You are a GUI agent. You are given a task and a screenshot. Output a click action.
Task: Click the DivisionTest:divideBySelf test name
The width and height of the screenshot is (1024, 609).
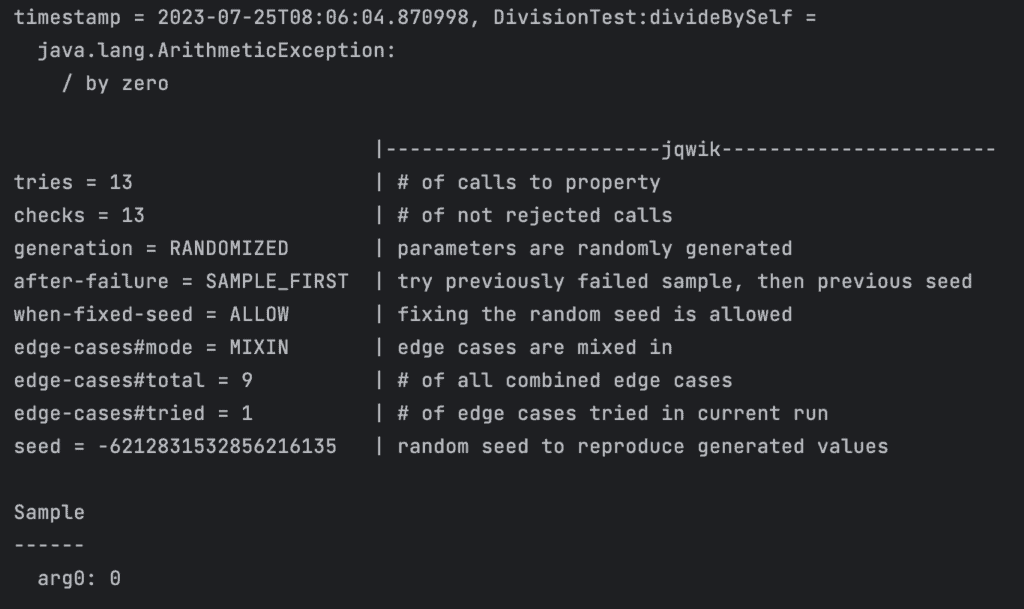[643, 18]
